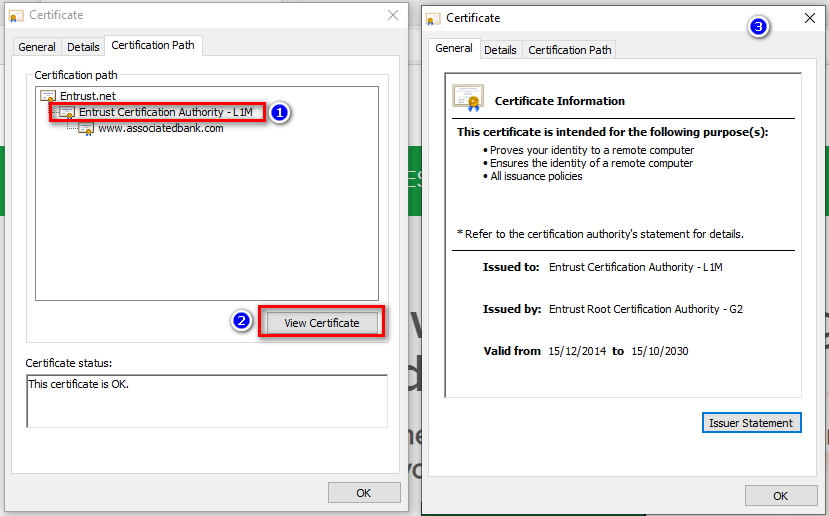Open General tab in left Certificate window
The width and height of the screenshot is (829, 516).
pyautogui.click(x=36, y=47)
